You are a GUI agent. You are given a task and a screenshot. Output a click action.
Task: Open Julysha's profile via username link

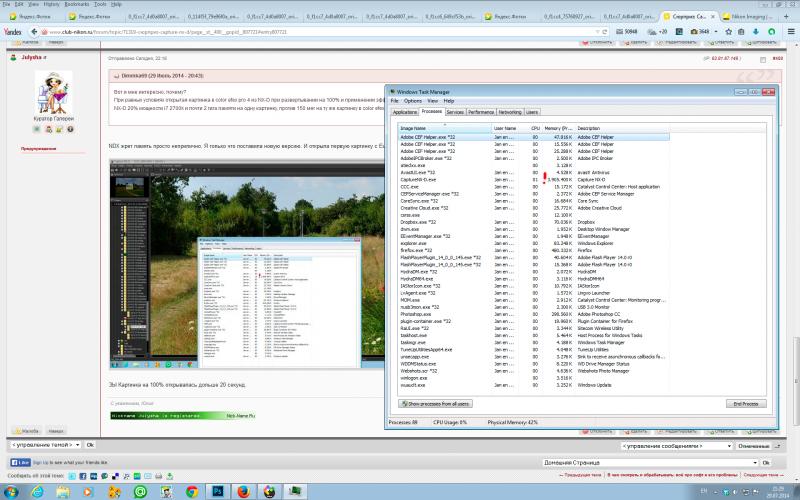pyautogui.click(x=31, y=57)
